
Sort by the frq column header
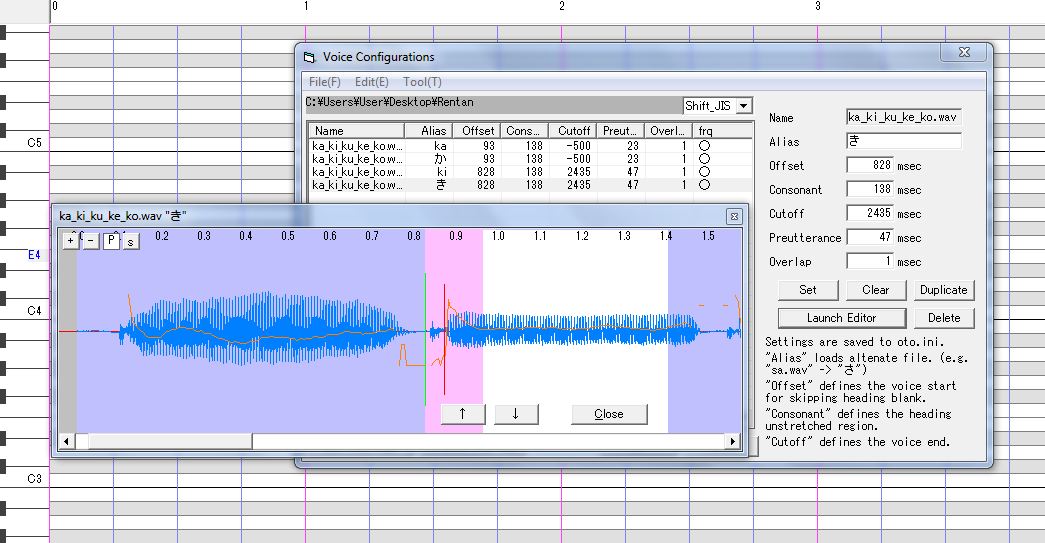tap(723, 131)
